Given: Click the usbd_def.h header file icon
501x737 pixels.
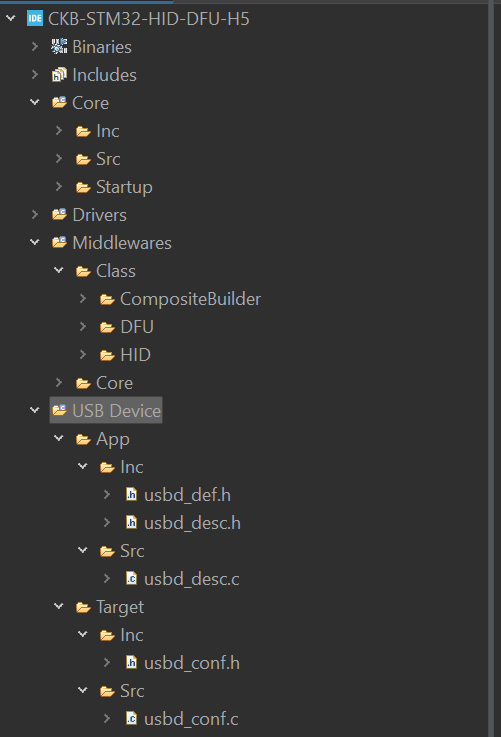Looking at the screenshot, I should (x=132, y=494).
